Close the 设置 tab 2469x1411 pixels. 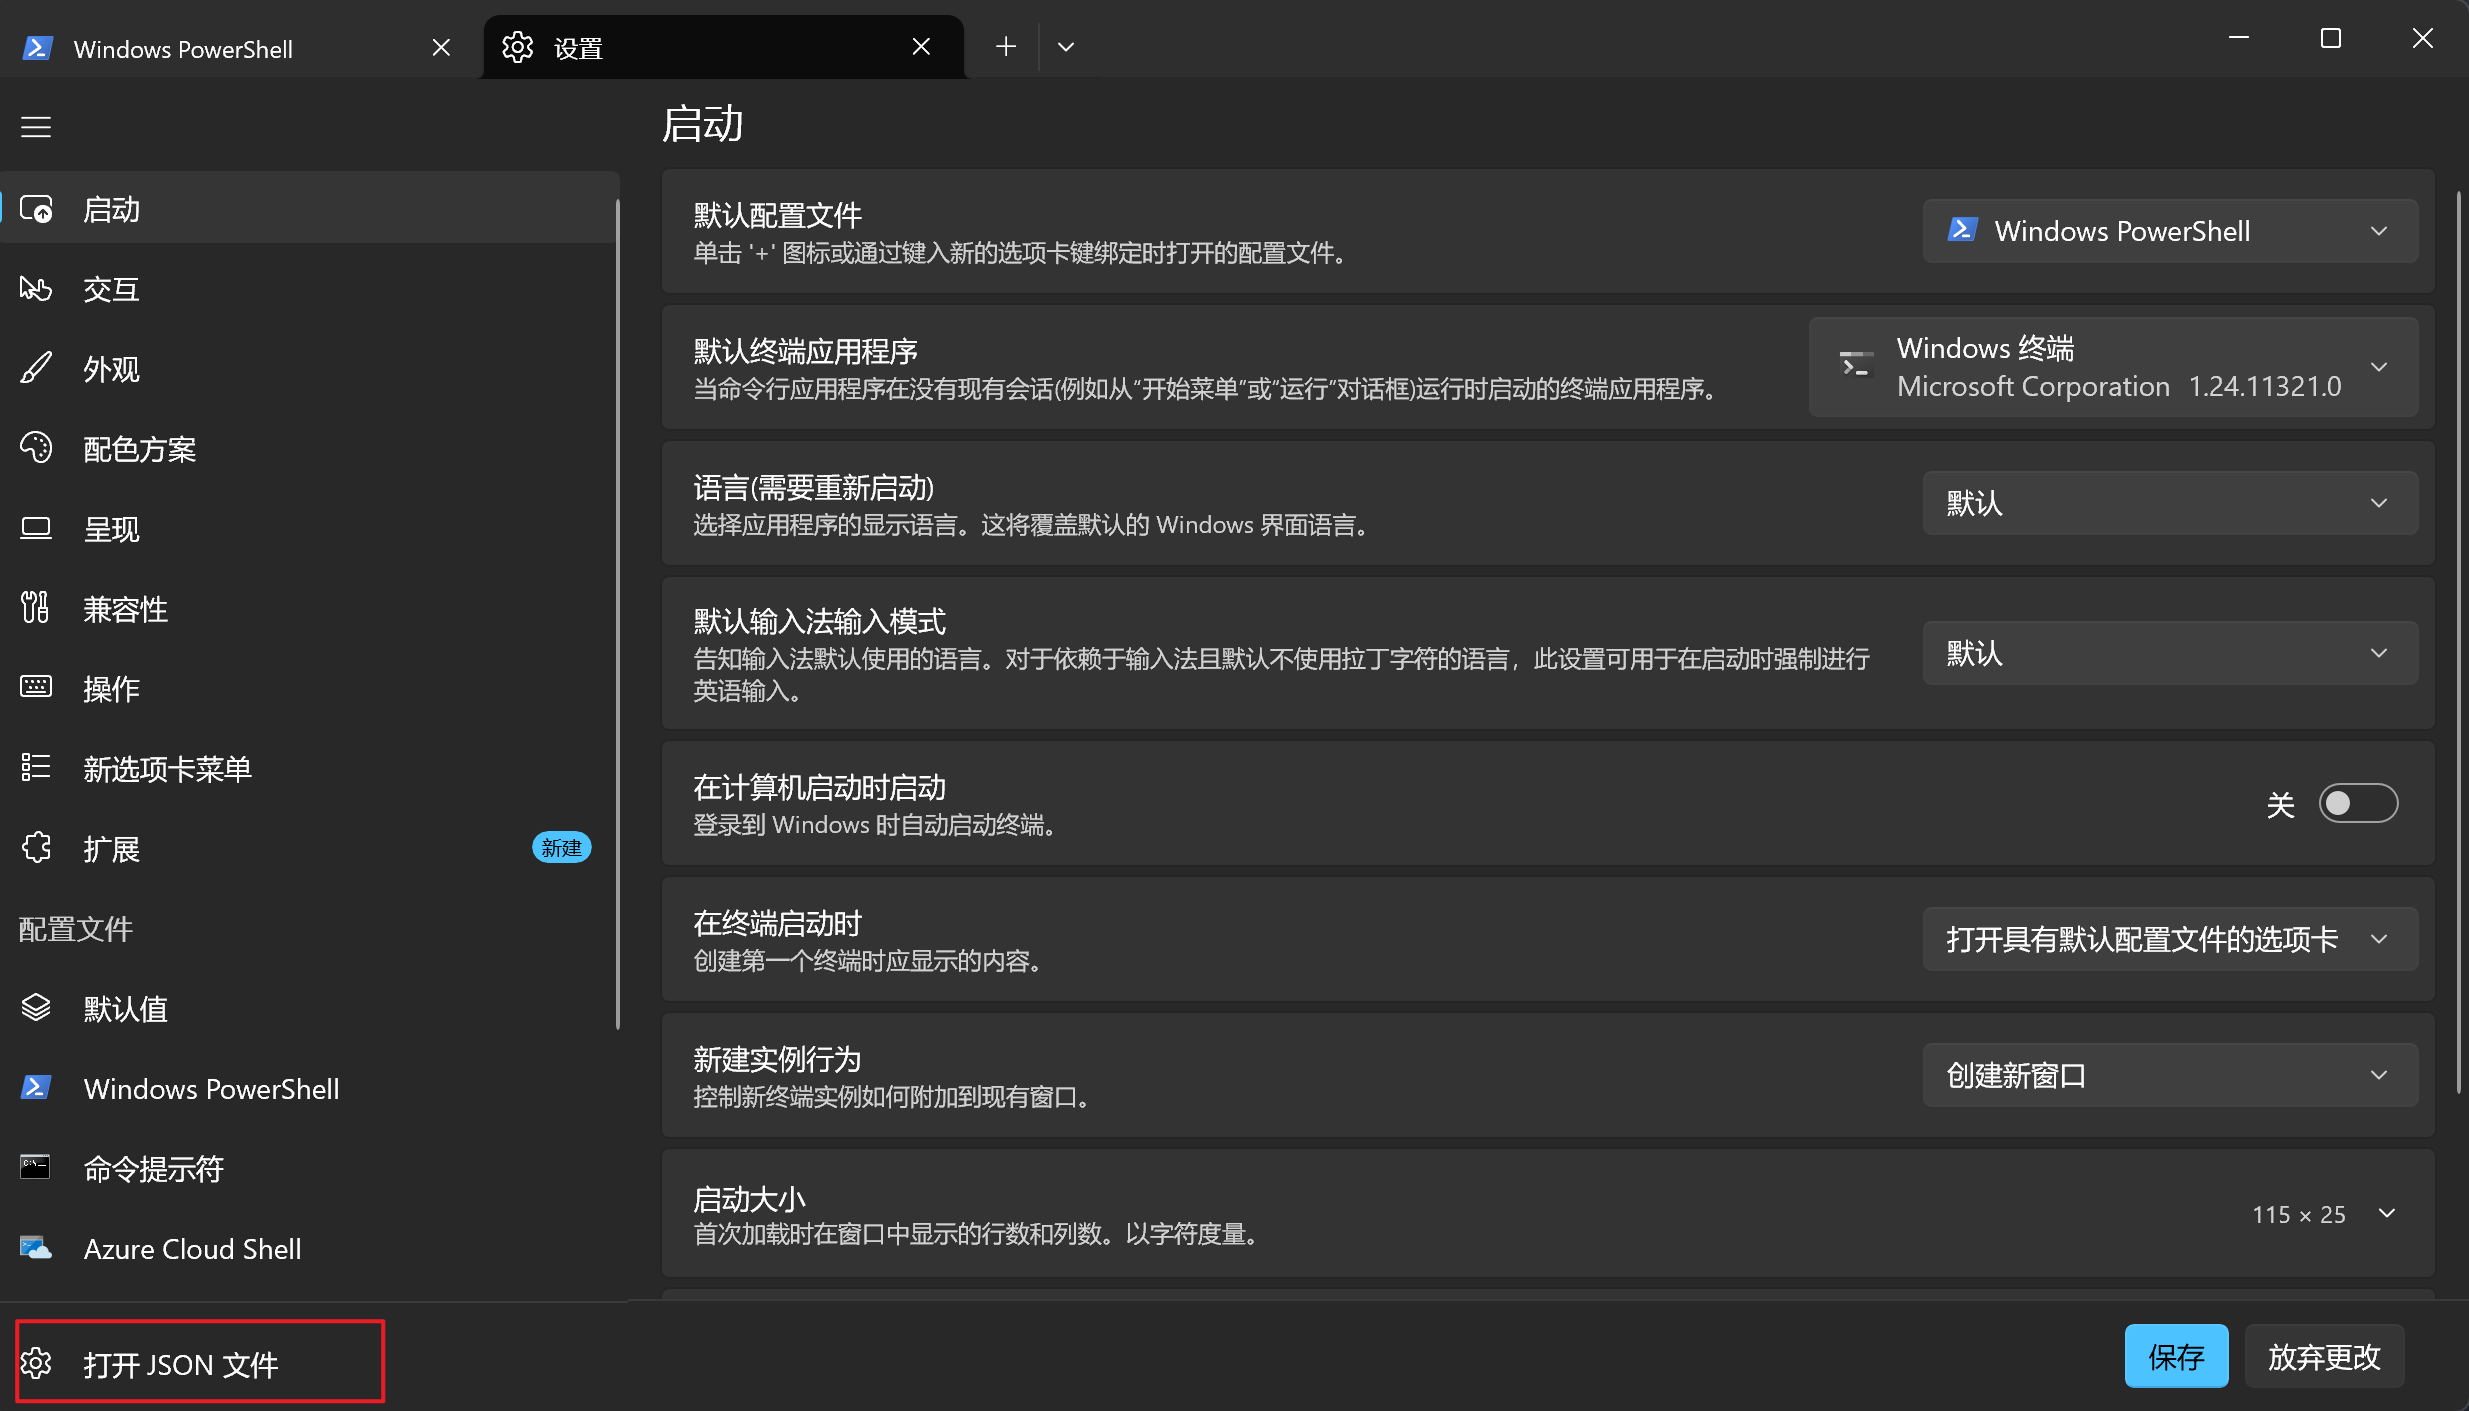(x=921, y=47)
